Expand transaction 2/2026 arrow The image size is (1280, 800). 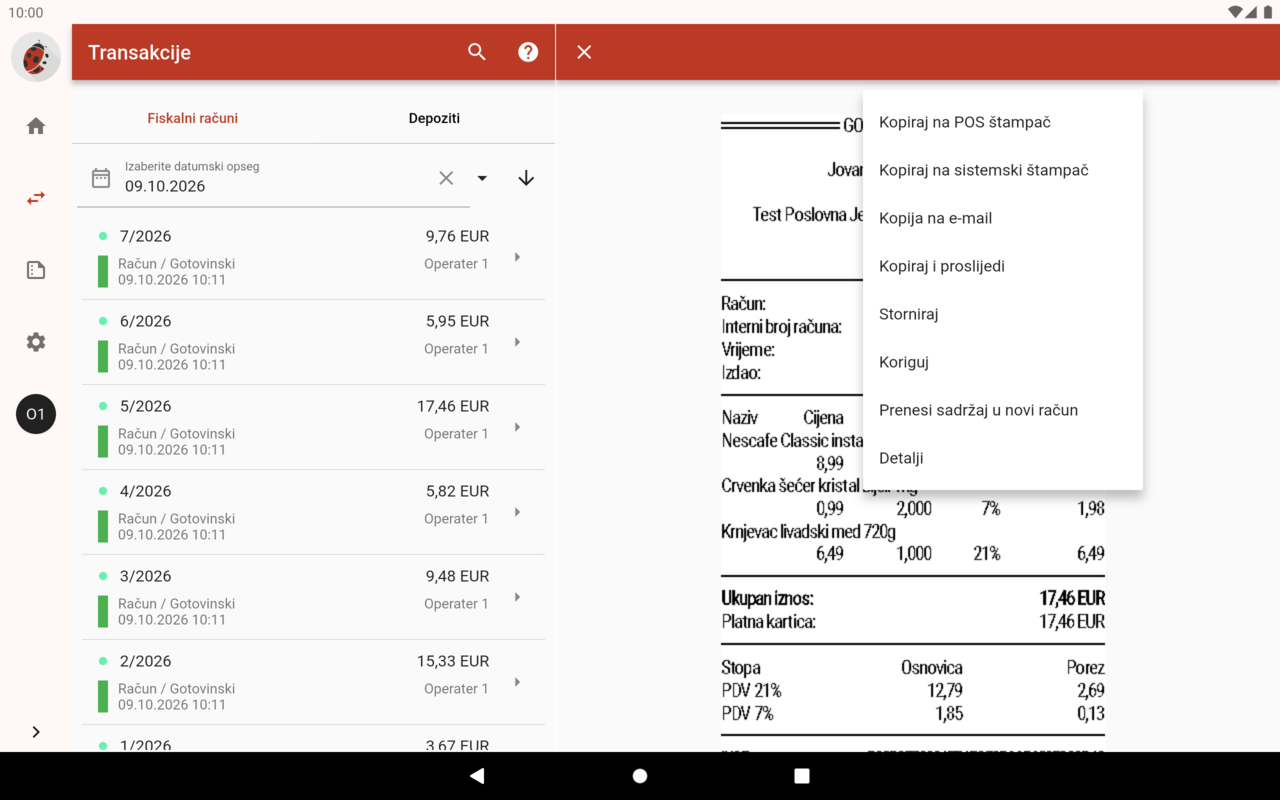[517, 682]
